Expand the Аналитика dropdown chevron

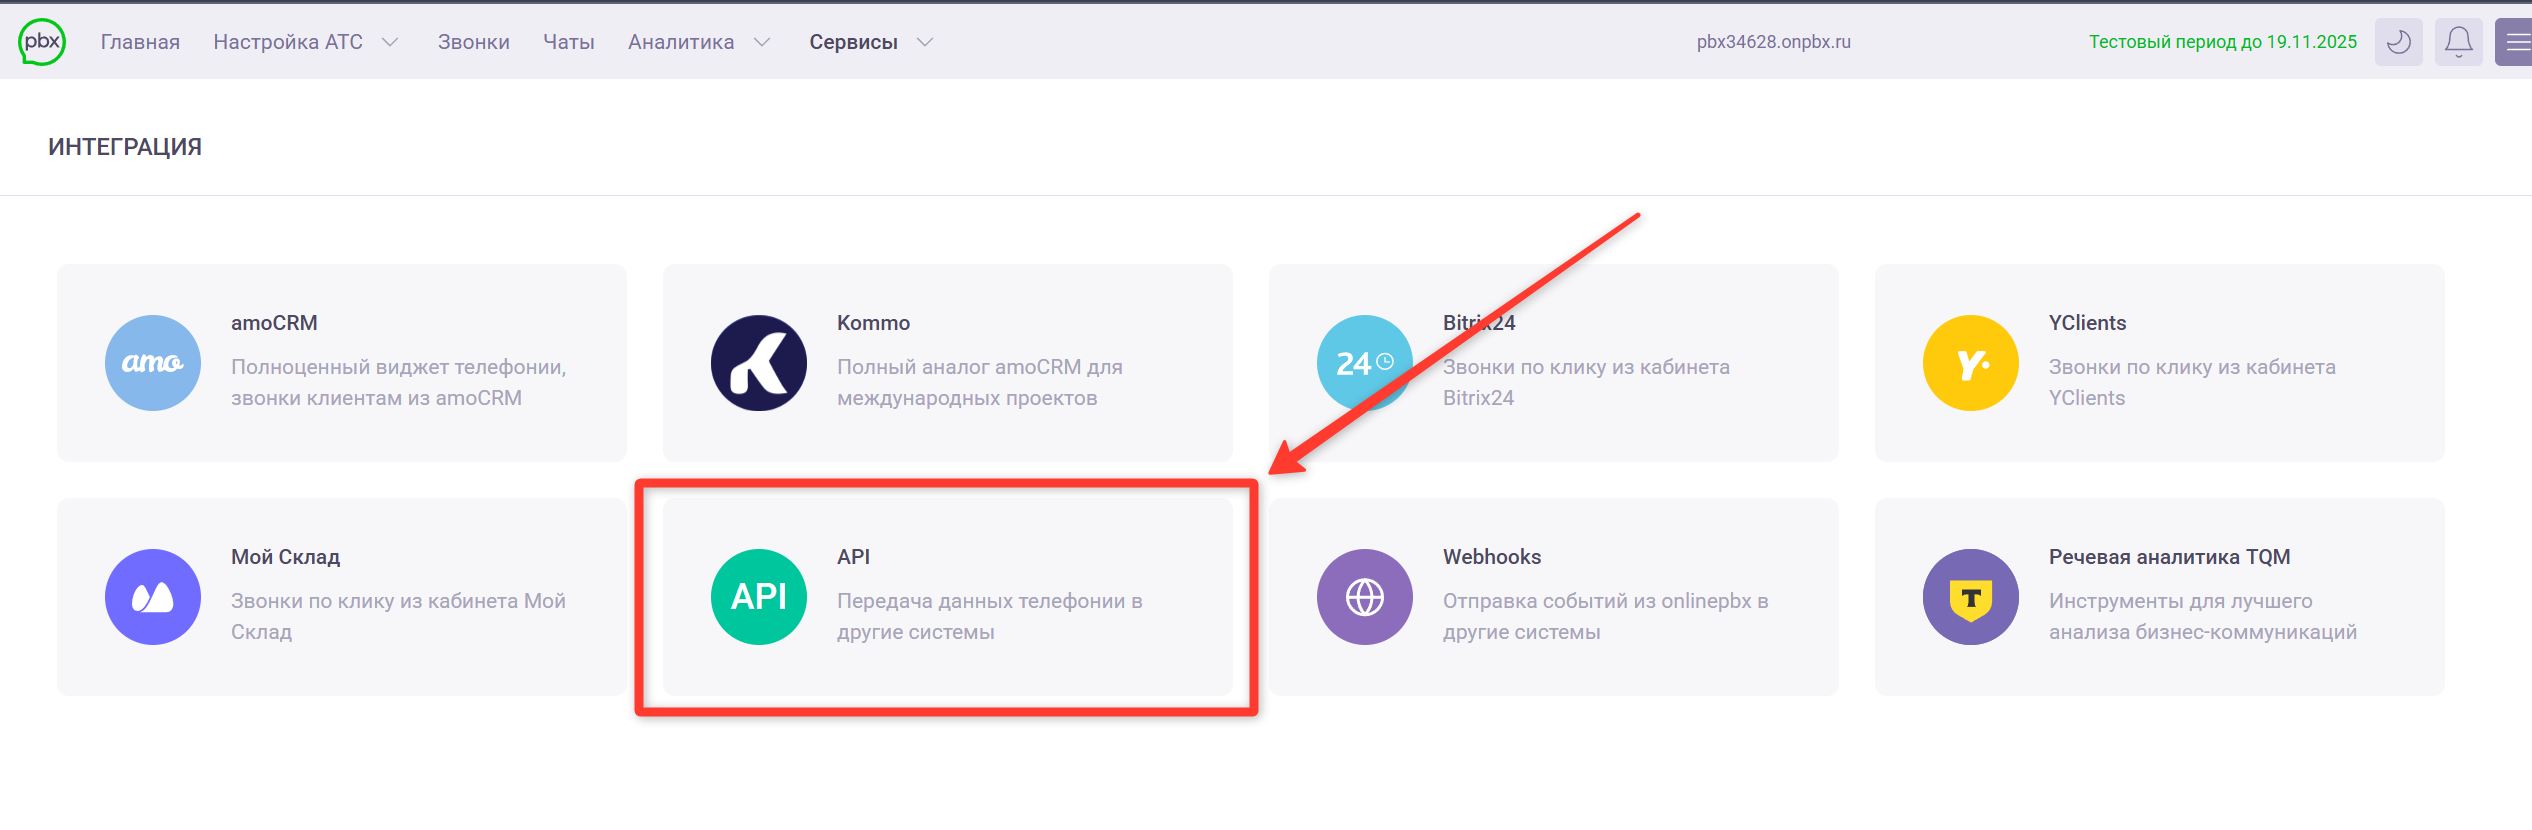tap(762, 42)
